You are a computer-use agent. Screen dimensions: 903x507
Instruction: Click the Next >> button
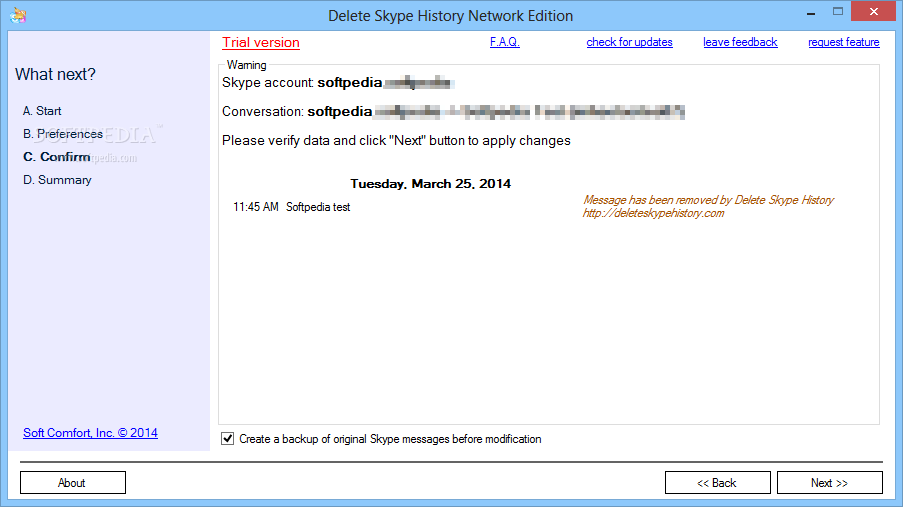(x=829, y=483)
